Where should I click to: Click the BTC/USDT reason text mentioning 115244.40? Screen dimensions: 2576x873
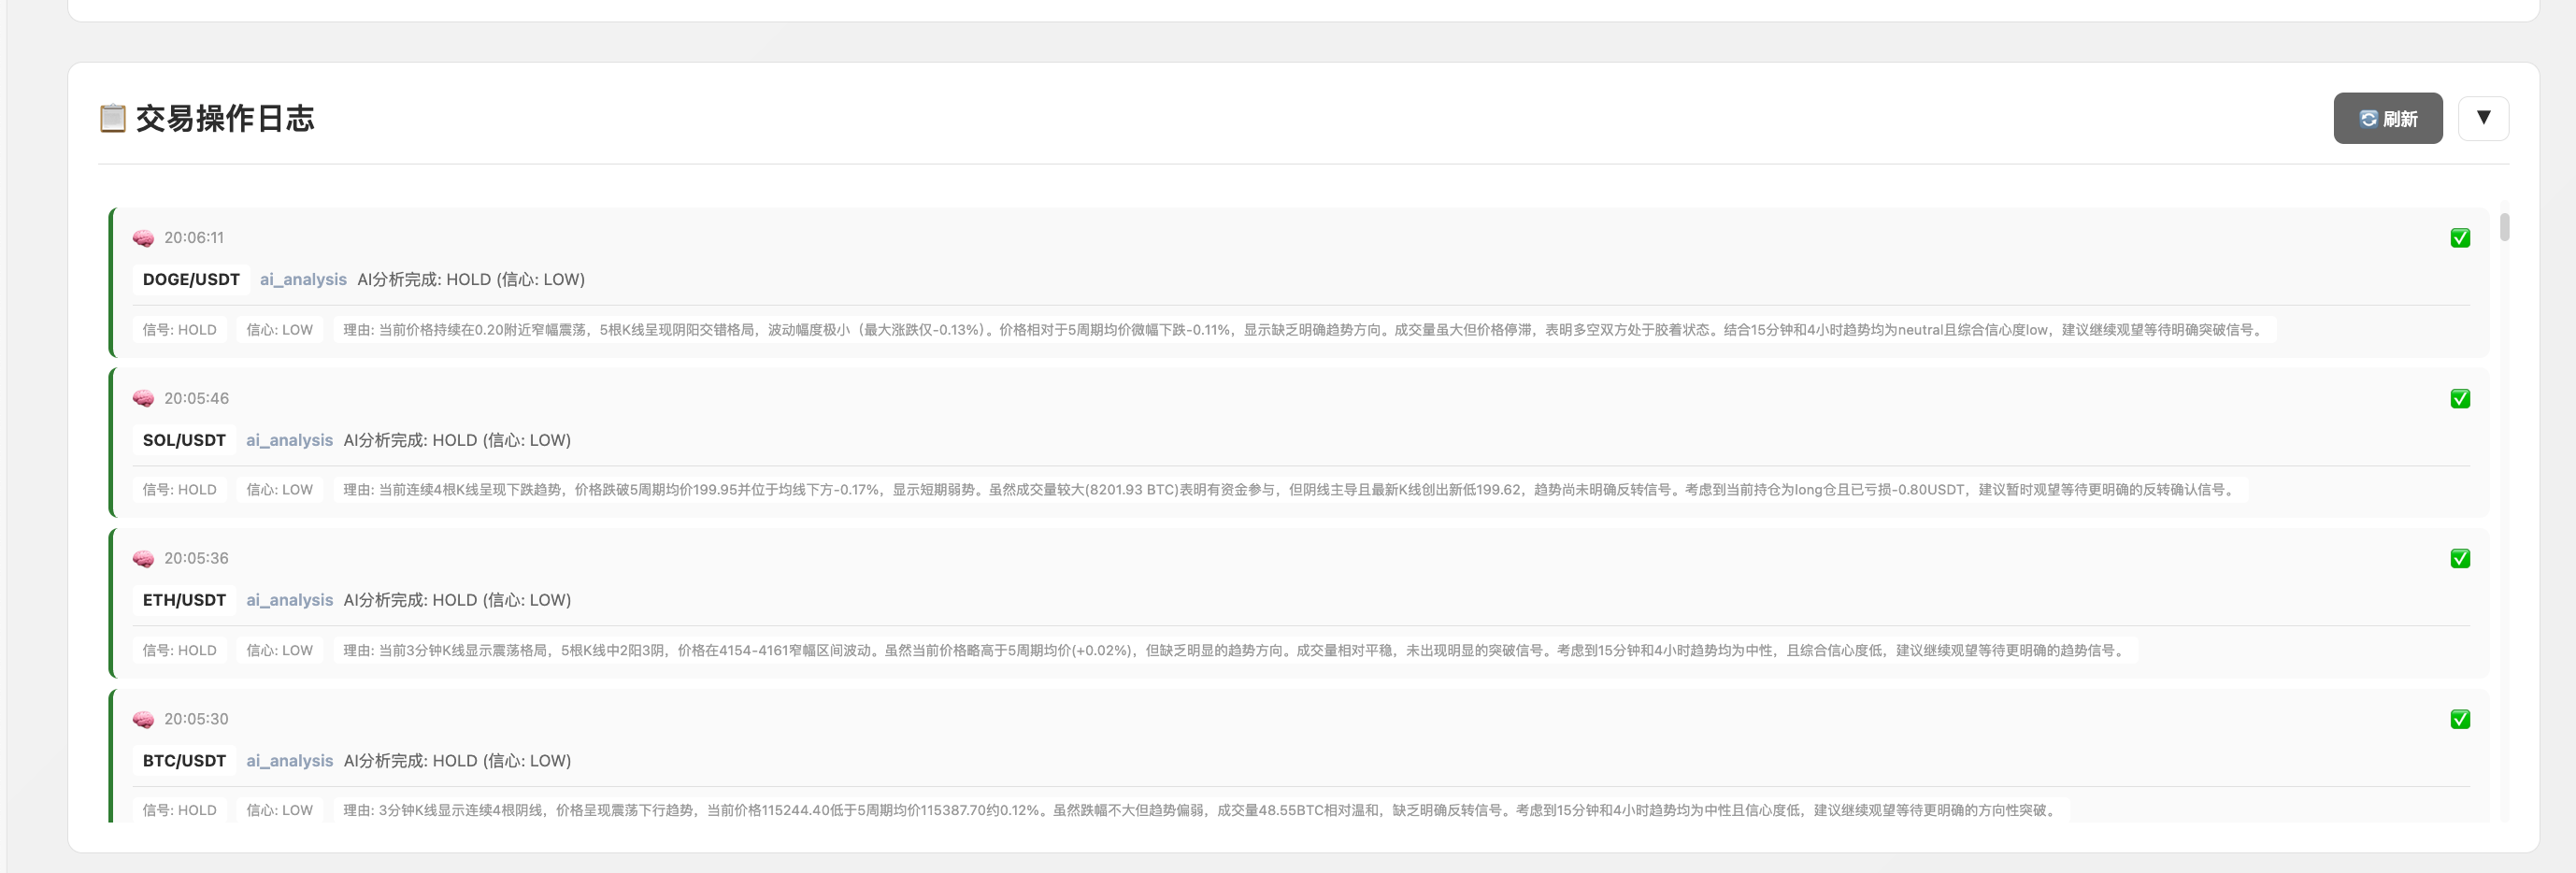[1202, 810]
